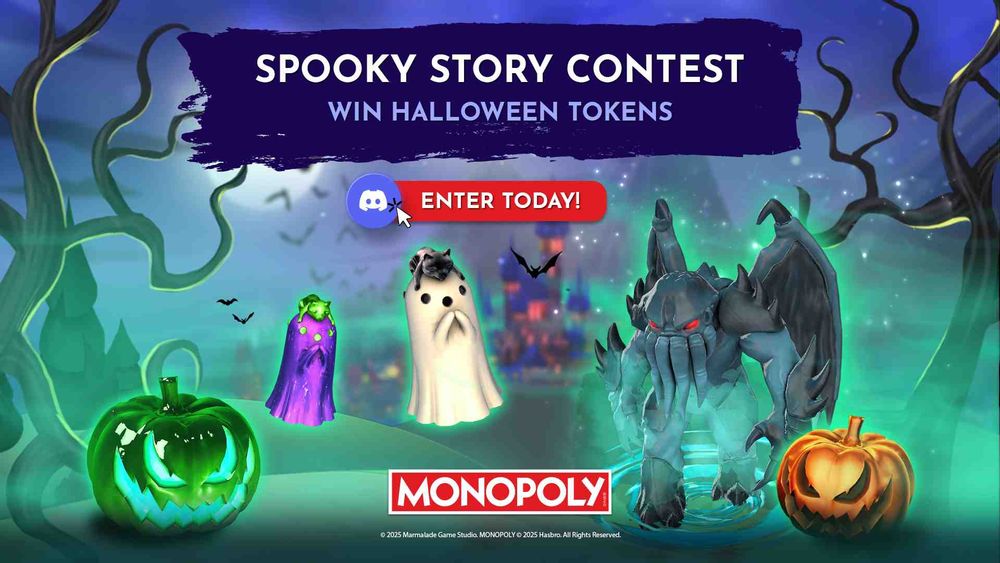
Task: Click the copyright notice text
Action: [500, 535]
